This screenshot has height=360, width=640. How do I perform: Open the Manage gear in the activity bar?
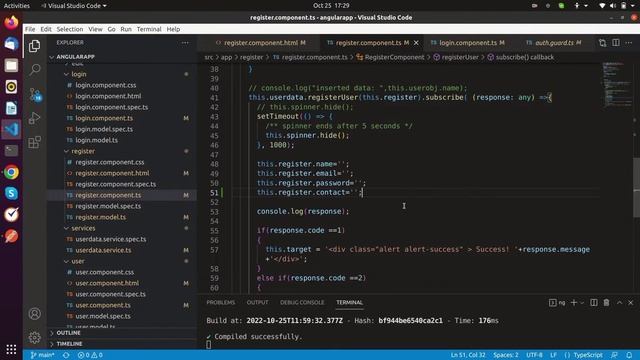tap(35, 337)
